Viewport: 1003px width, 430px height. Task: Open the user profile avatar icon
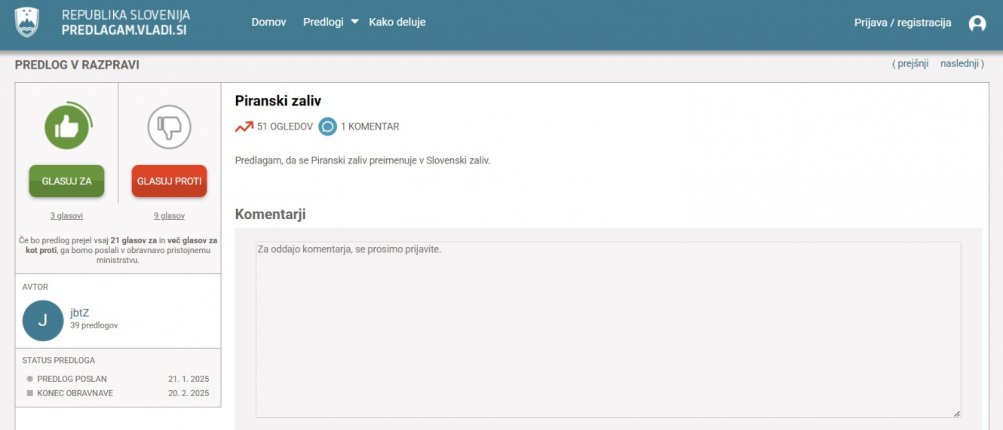(977, 24)
